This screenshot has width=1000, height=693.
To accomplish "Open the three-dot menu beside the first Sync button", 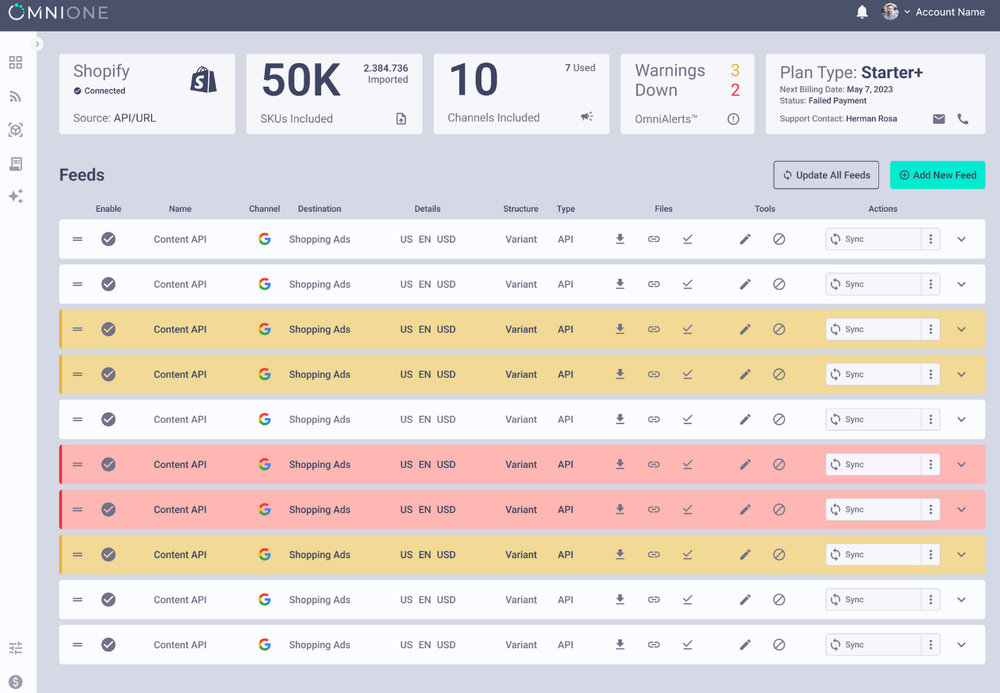I will [930, 239].
